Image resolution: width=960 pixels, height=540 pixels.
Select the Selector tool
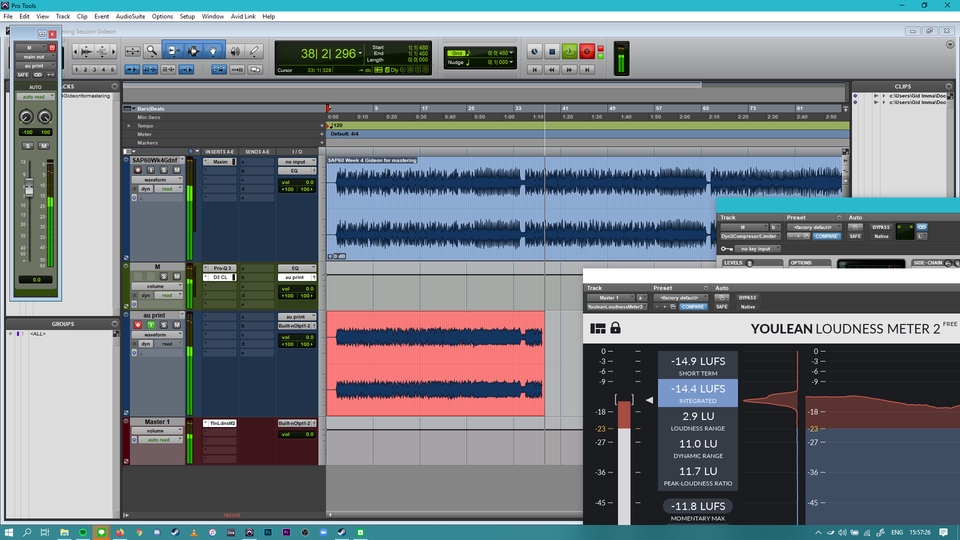pyautogui.click(x=193, y=51)
